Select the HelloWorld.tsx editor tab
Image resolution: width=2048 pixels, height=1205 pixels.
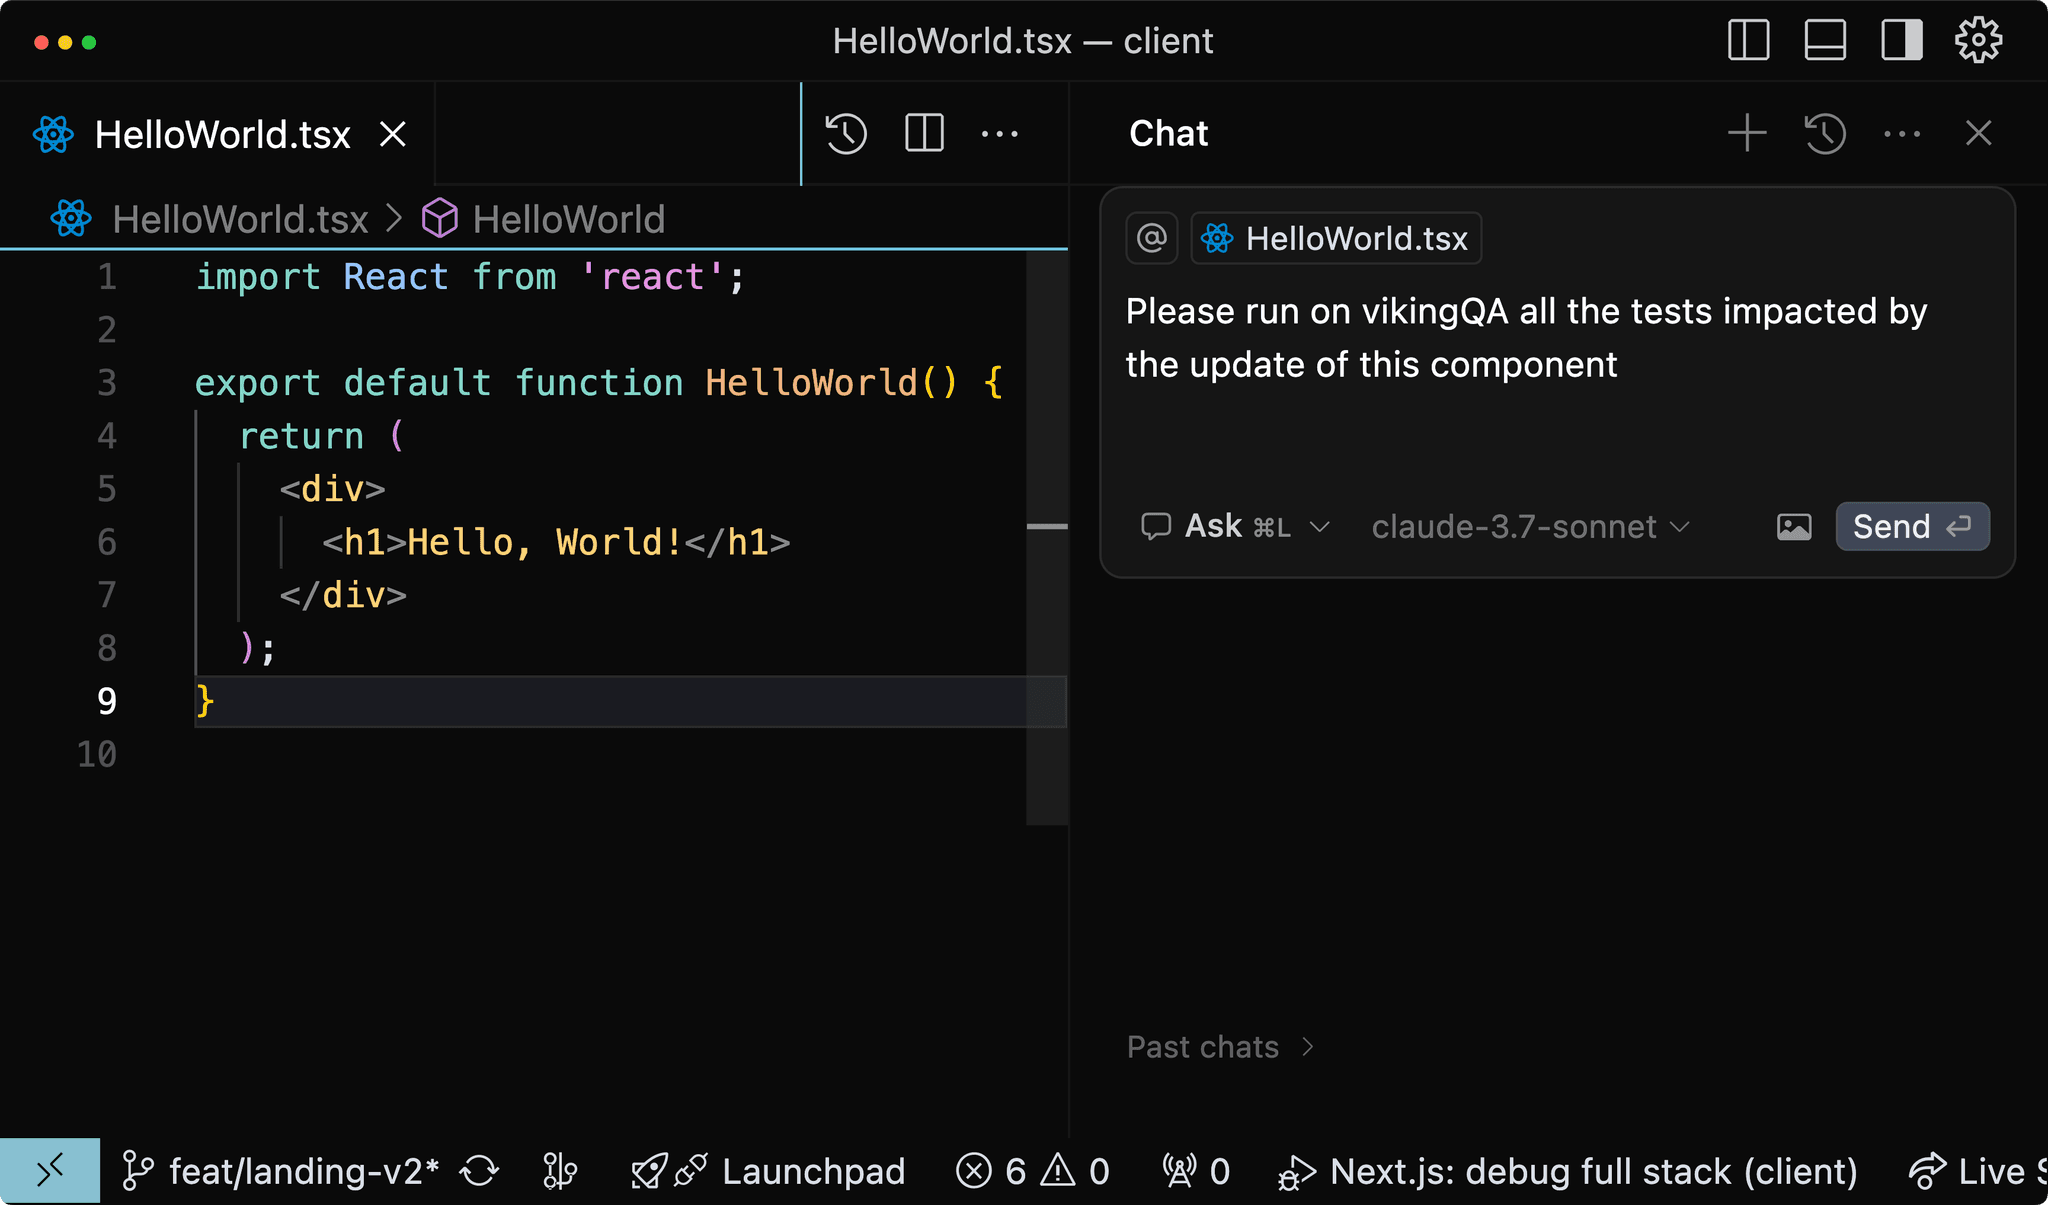coord(220,133)
